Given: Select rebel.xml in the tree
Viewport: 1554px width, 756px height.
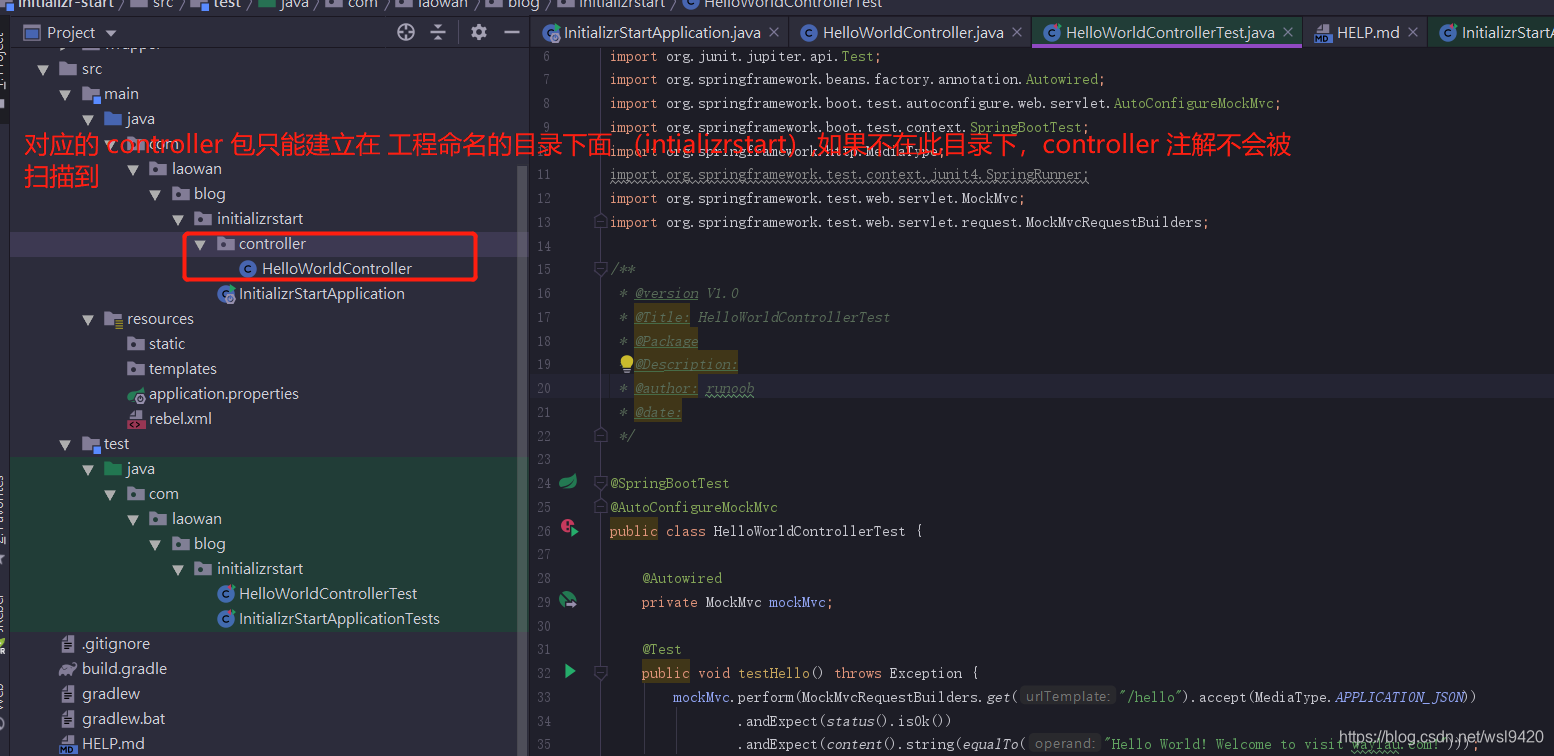Looking at the screenshot, I should (x=180, y=419).
